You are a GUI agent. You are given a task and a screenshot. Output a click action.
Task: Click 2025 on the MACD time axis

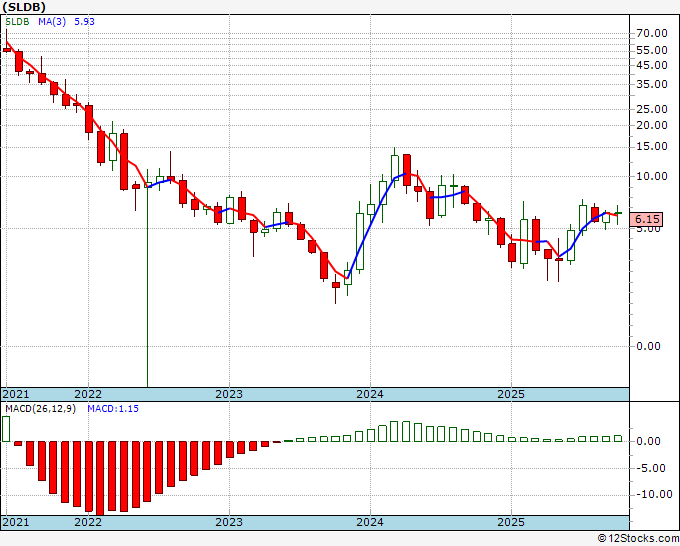pyautogui.click(x=511, y=522)
